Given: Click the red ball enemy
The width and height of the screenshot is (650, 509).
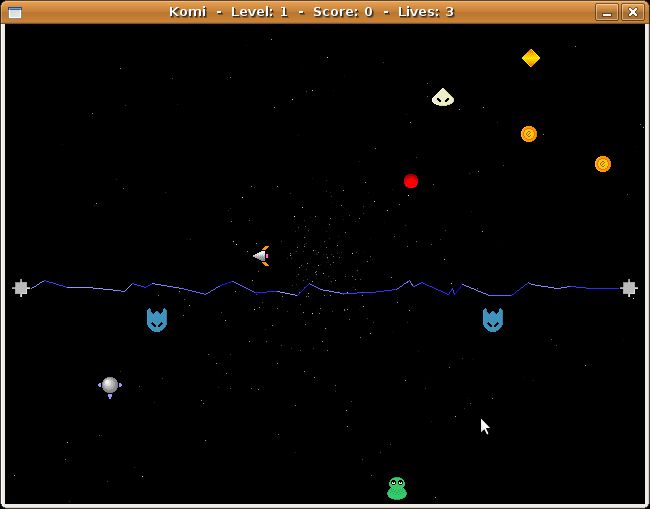Looking at the screenshot, I should 411,181.
